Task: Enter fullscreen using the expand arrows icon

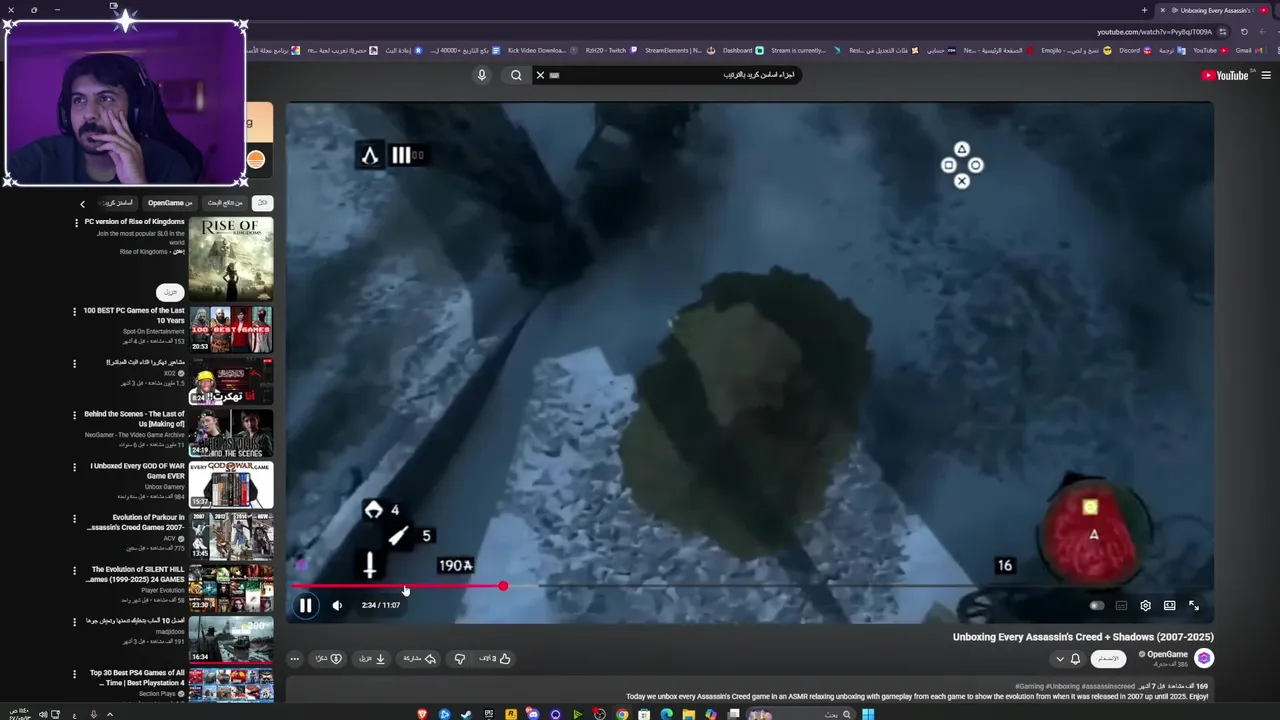Action: click(1194, 605)
